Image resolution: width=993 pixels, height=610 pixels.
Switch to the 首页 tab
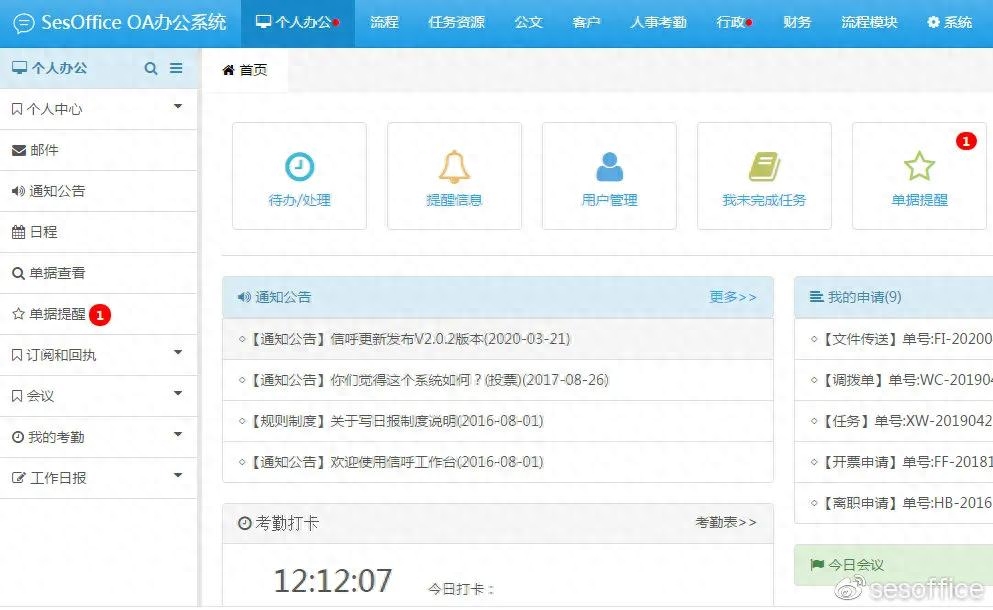coord(245,70)
